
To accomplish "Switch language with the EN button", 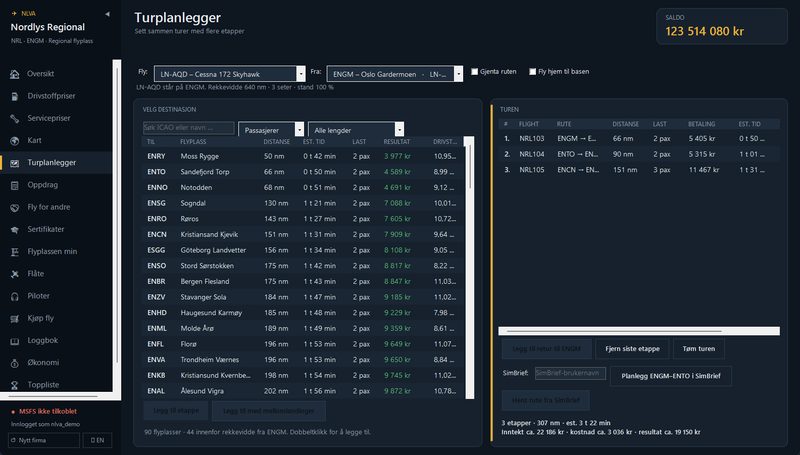I will (x=97, y=440).
